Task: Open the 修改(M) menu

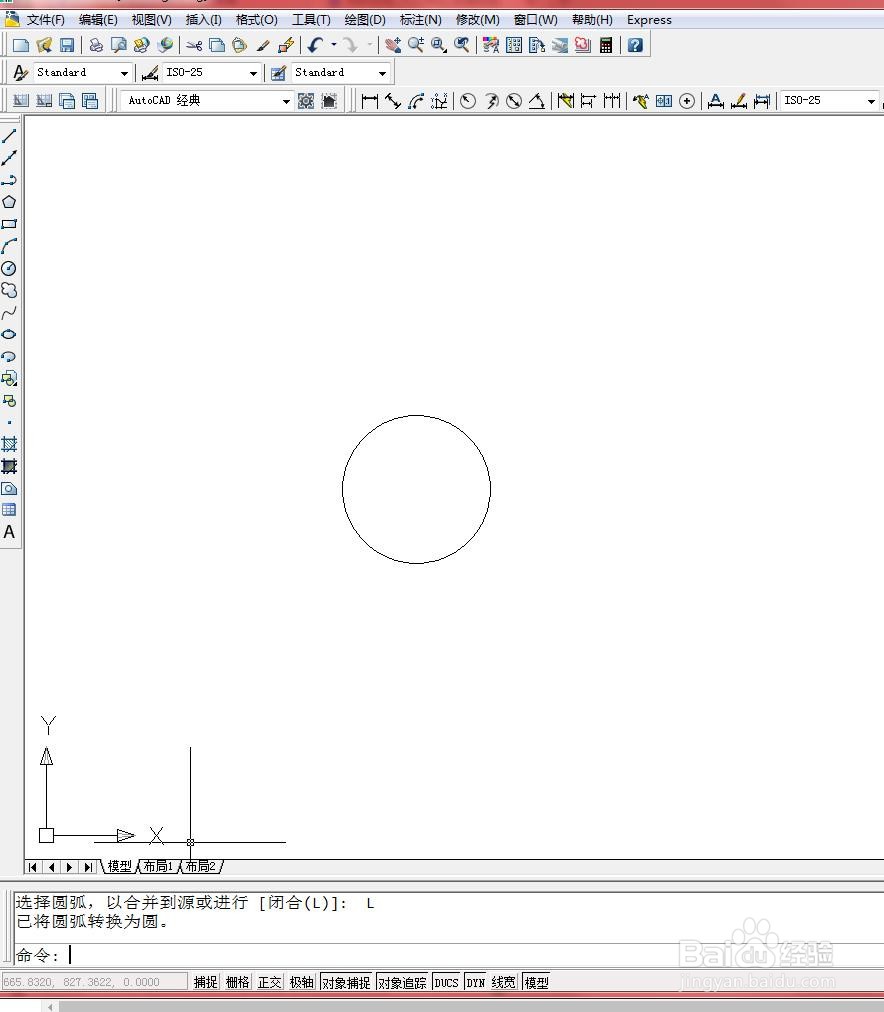Action: (477, 20)
